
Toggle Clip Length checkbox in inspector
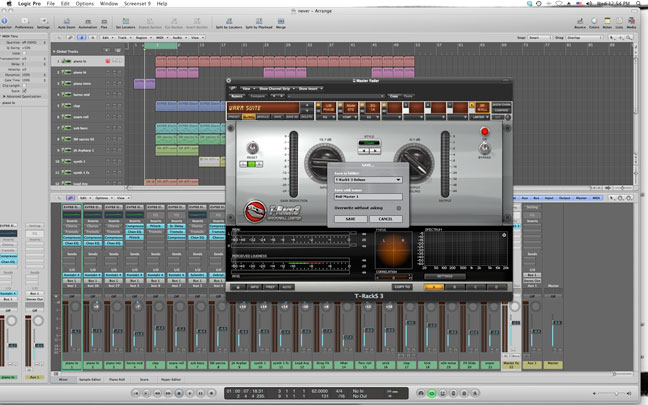[24, 86]
